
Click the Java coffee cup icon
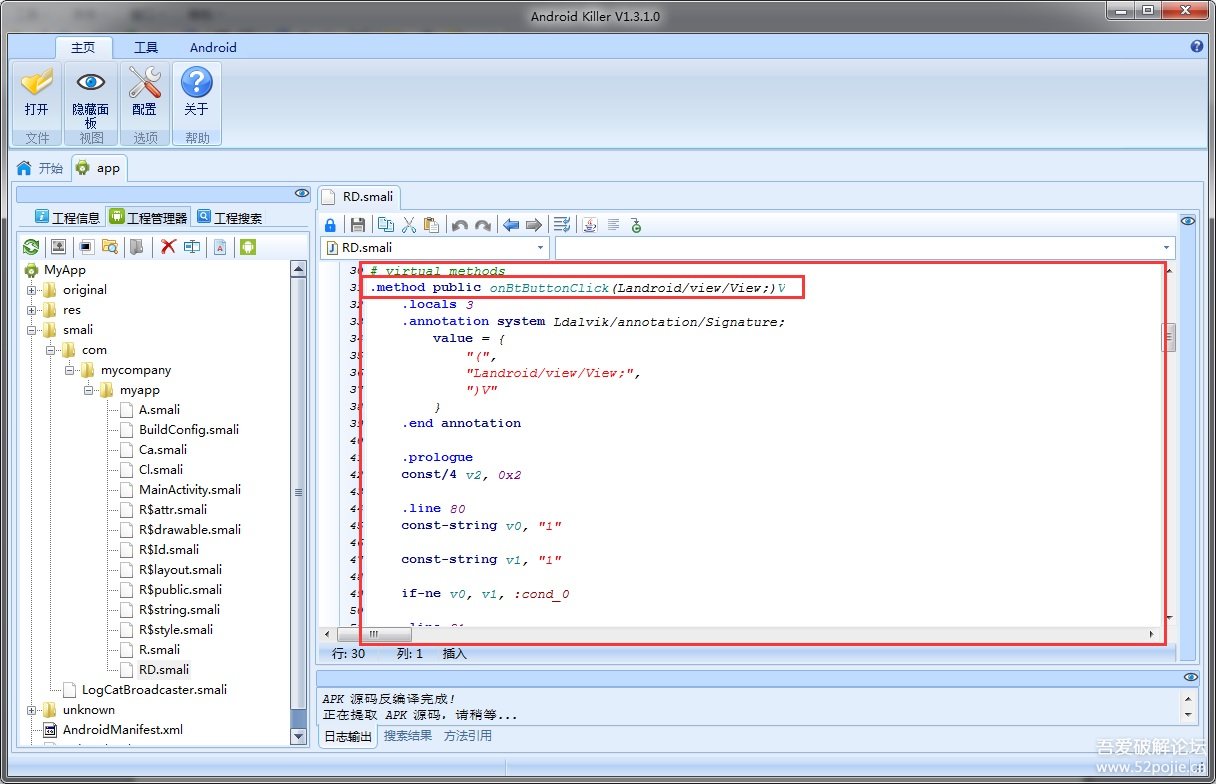click(590, 225)
